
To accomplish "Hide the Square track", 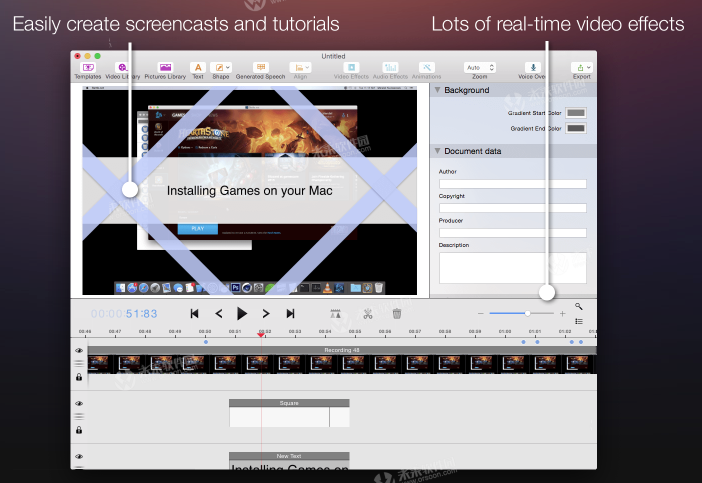I will coord(79,403).
